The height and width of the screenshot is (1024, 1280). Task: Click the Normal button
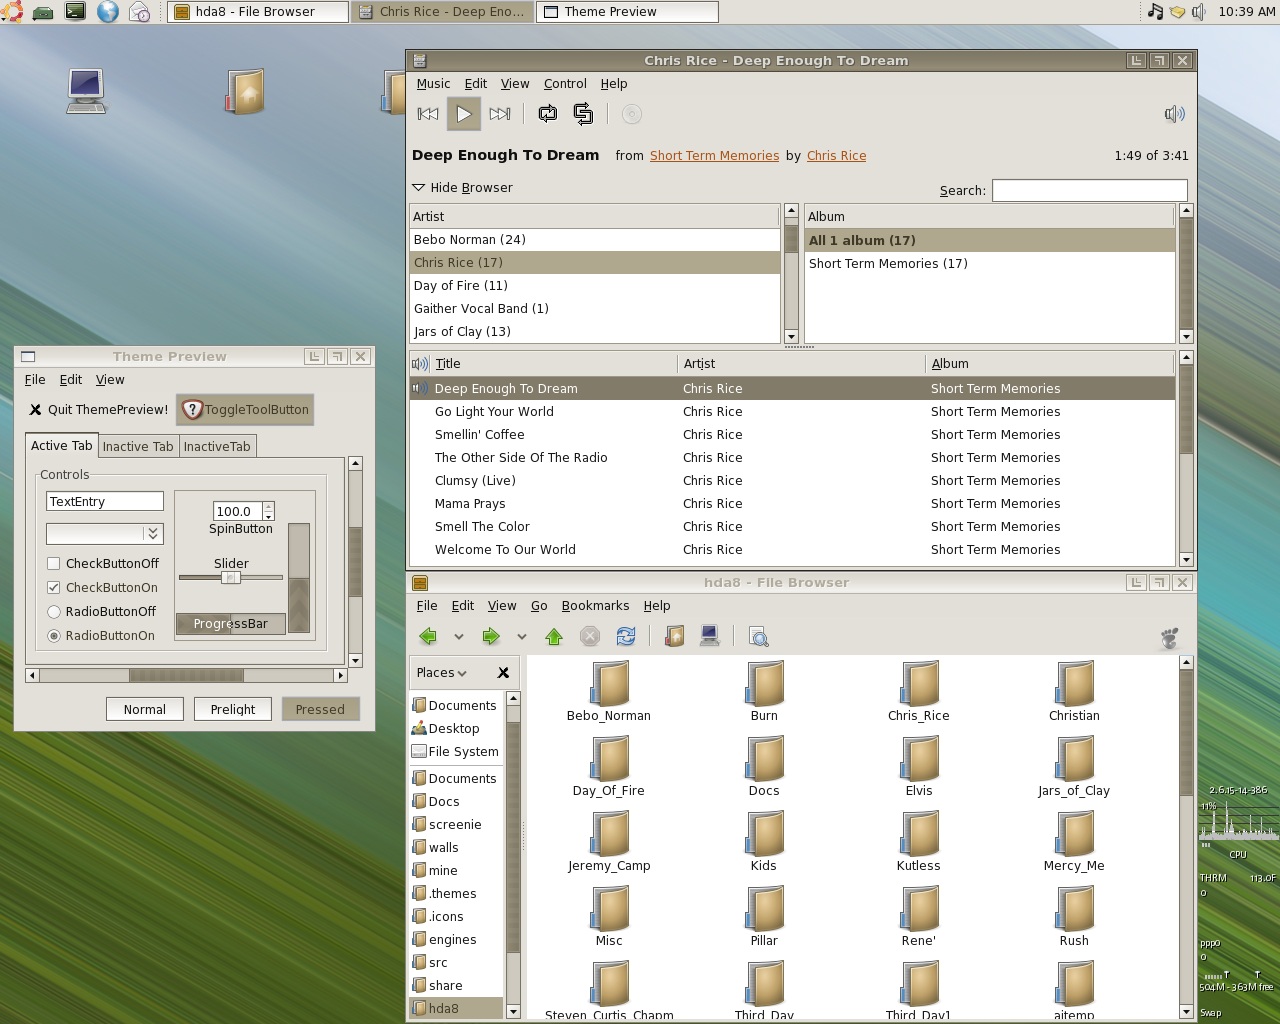pyautogui.click(x=145, y=709)
